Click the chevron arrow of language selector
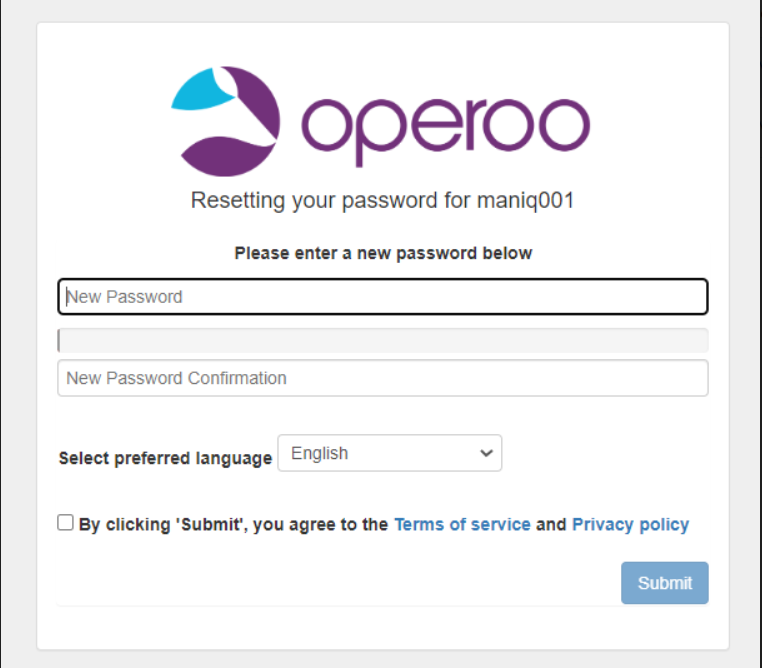 click(487, 453)
